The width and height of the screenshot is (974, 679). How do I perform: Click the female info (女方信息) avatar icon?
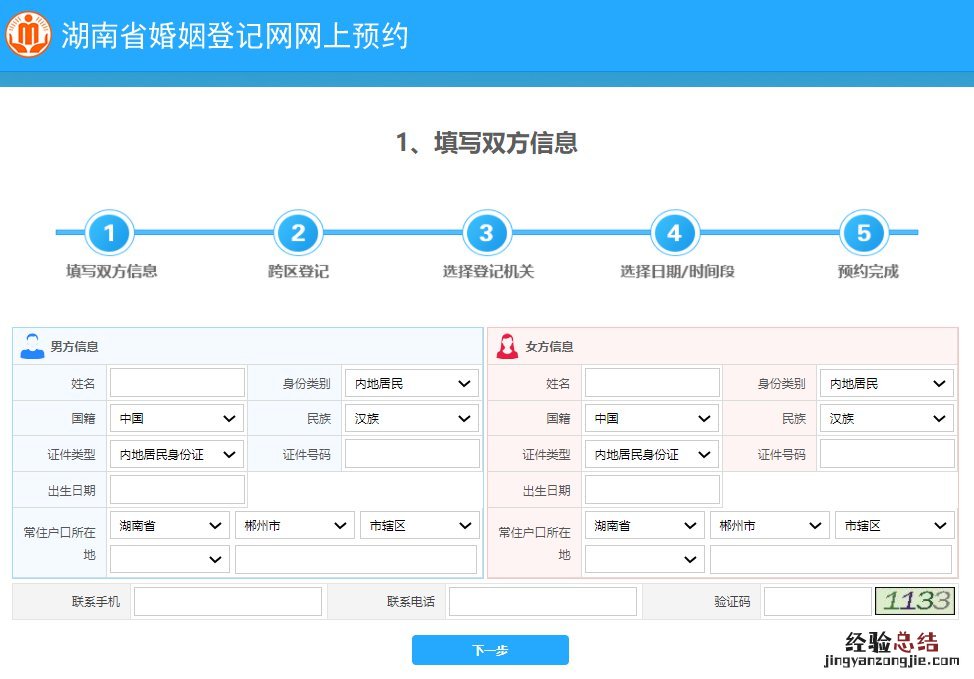pyautogui.click(x=507, y=346)
